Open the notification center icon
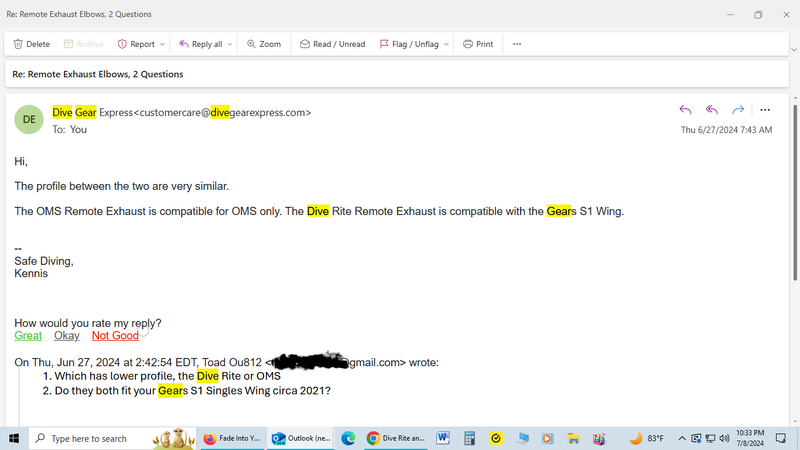The width and height of the screenshot is (800, 450). pos(781,438)
